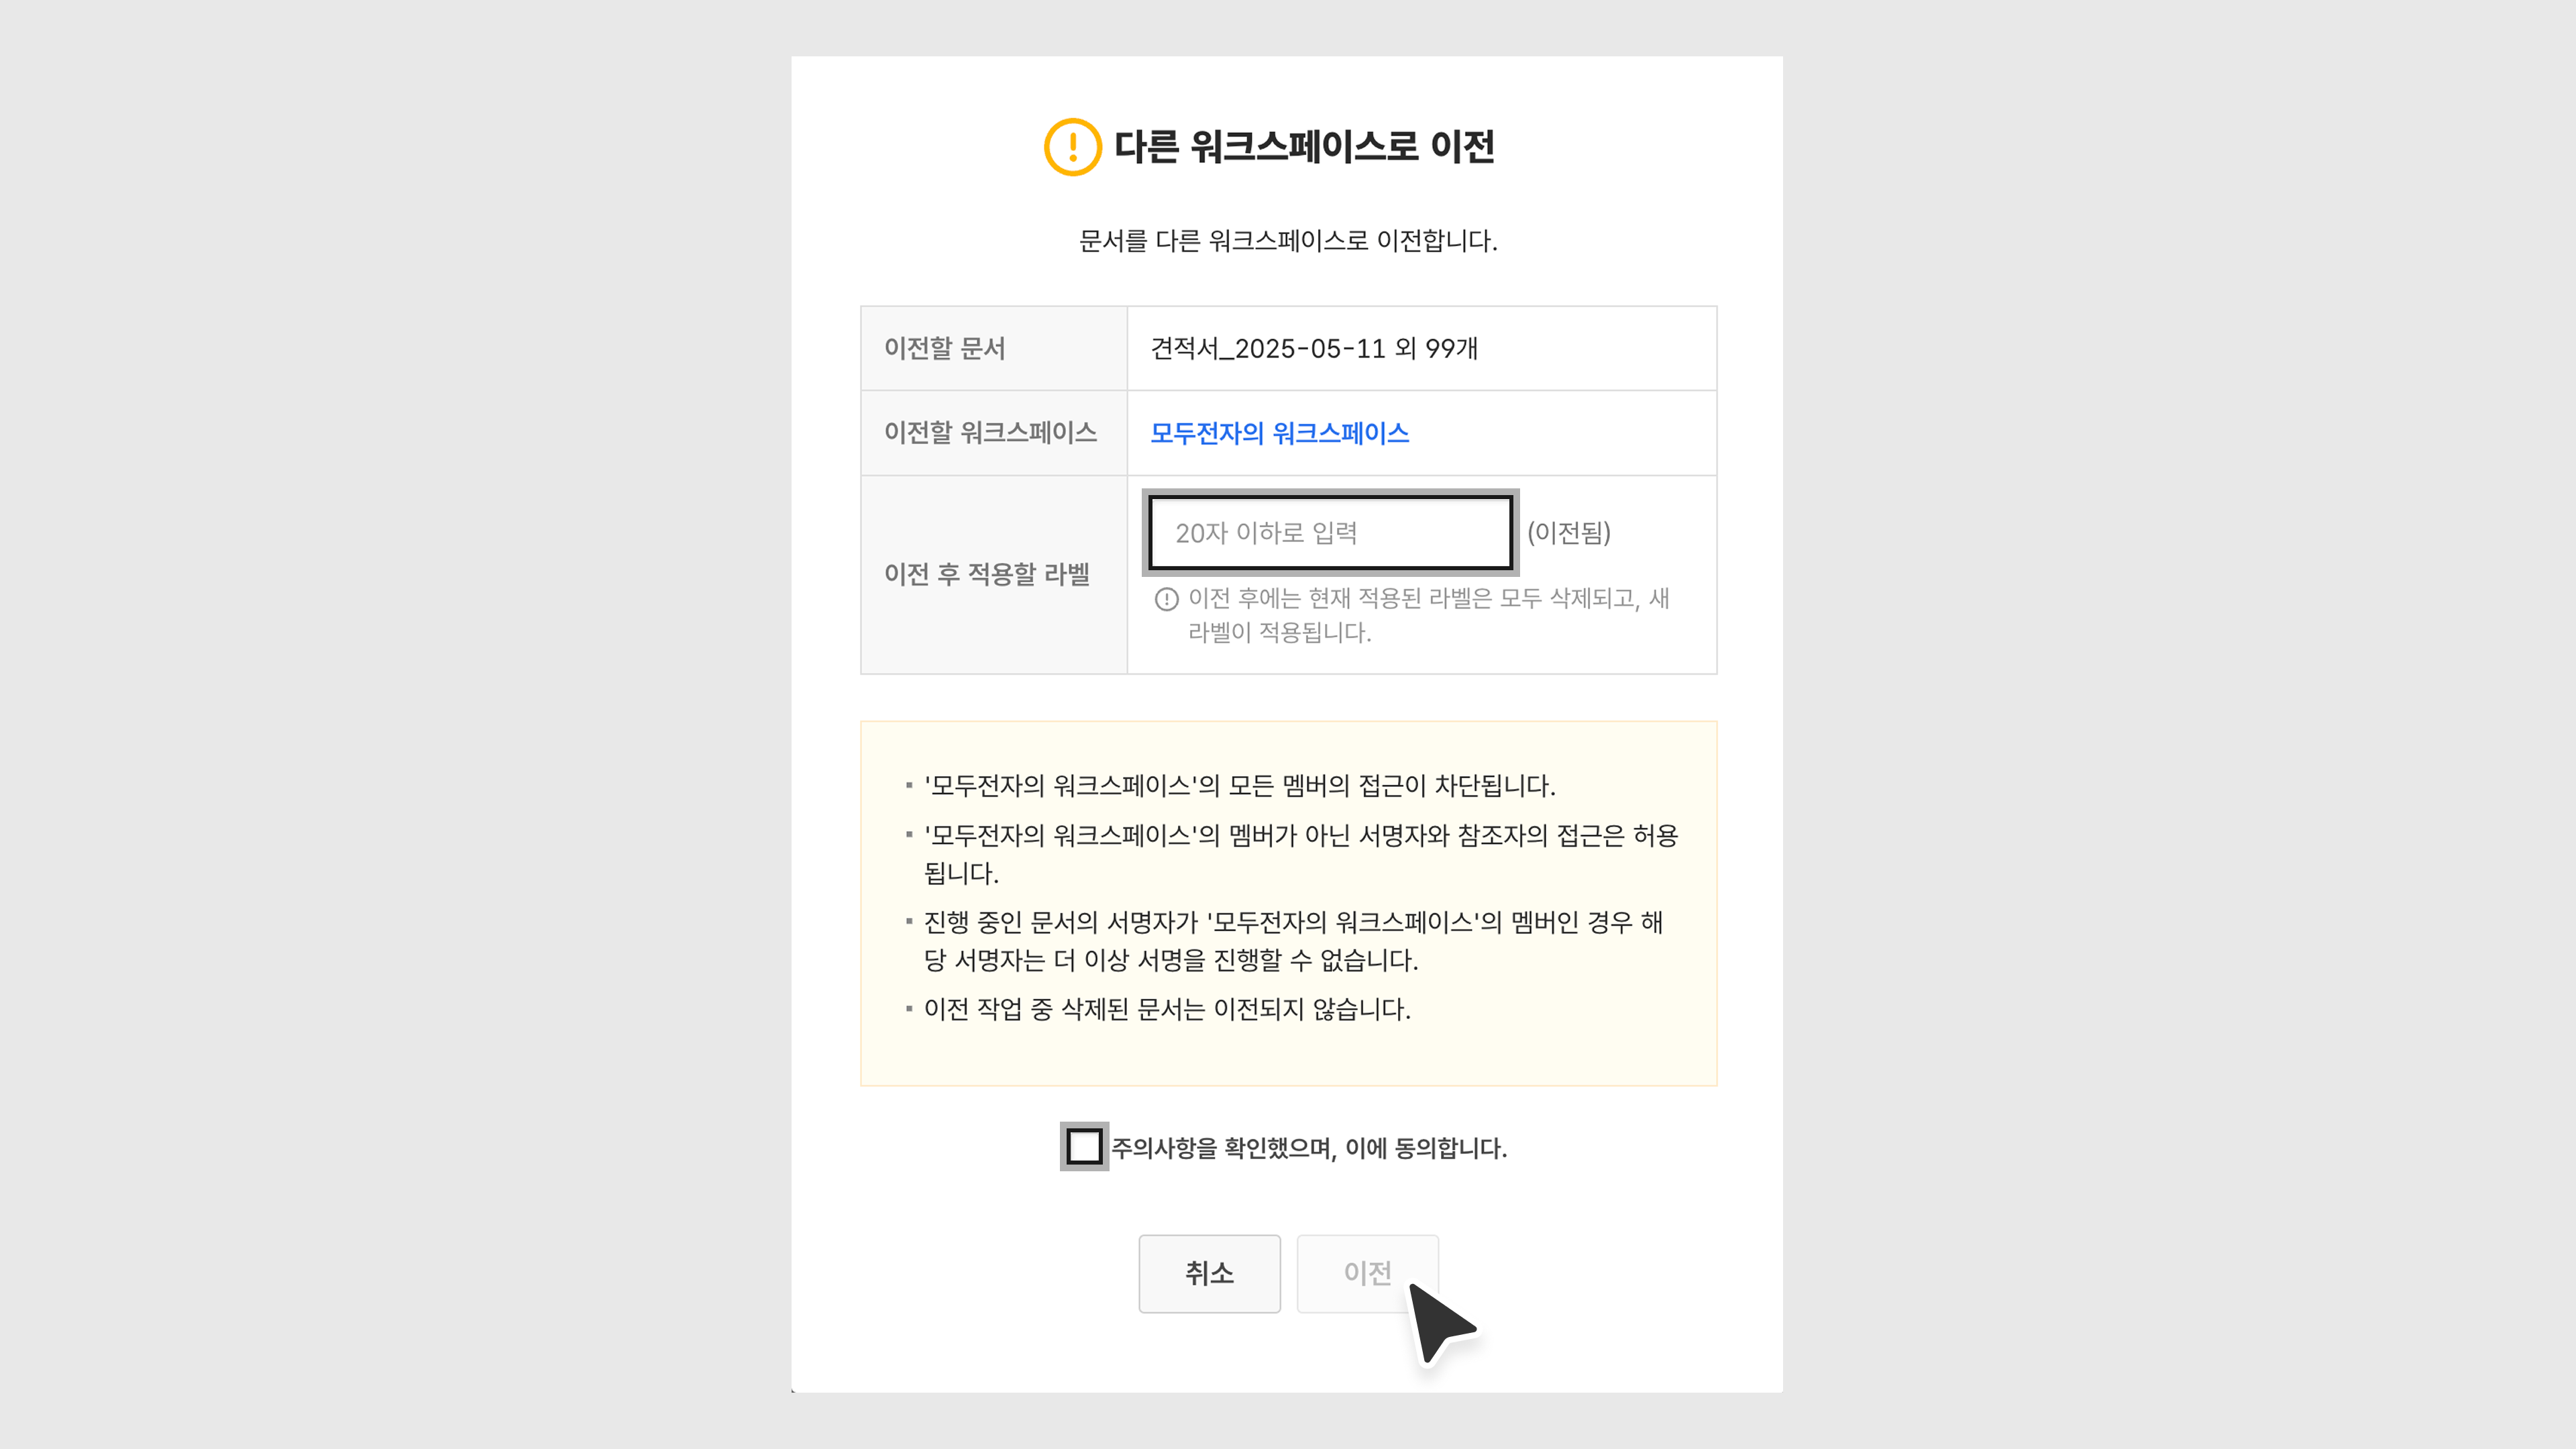Image resolution: width=2576 pixels, height=1449 pixels.
Task: Check the 주의사항 agreement checkbox
Action: click(x=1084, y=1146)
